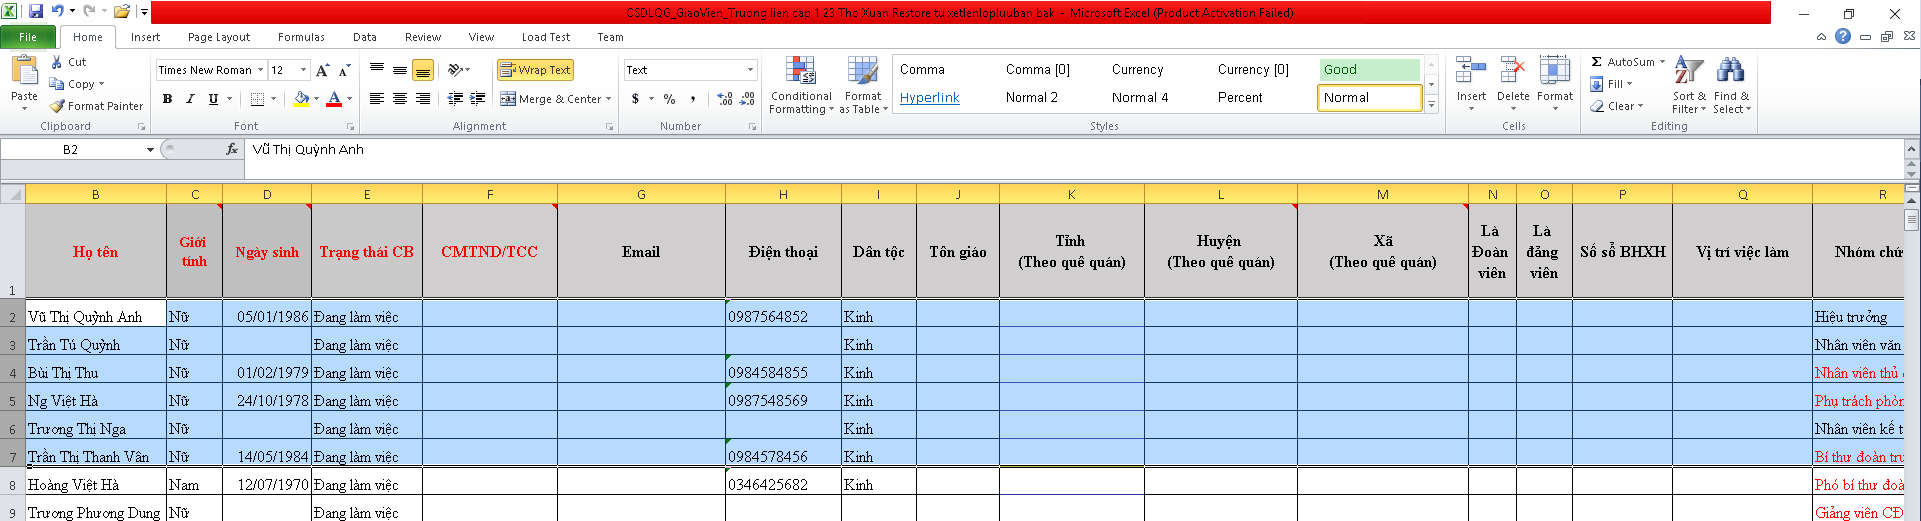Screen dimensions: 1921x521
Task: Toggle Wrap Text for selected cells
Action: point(535,70)
